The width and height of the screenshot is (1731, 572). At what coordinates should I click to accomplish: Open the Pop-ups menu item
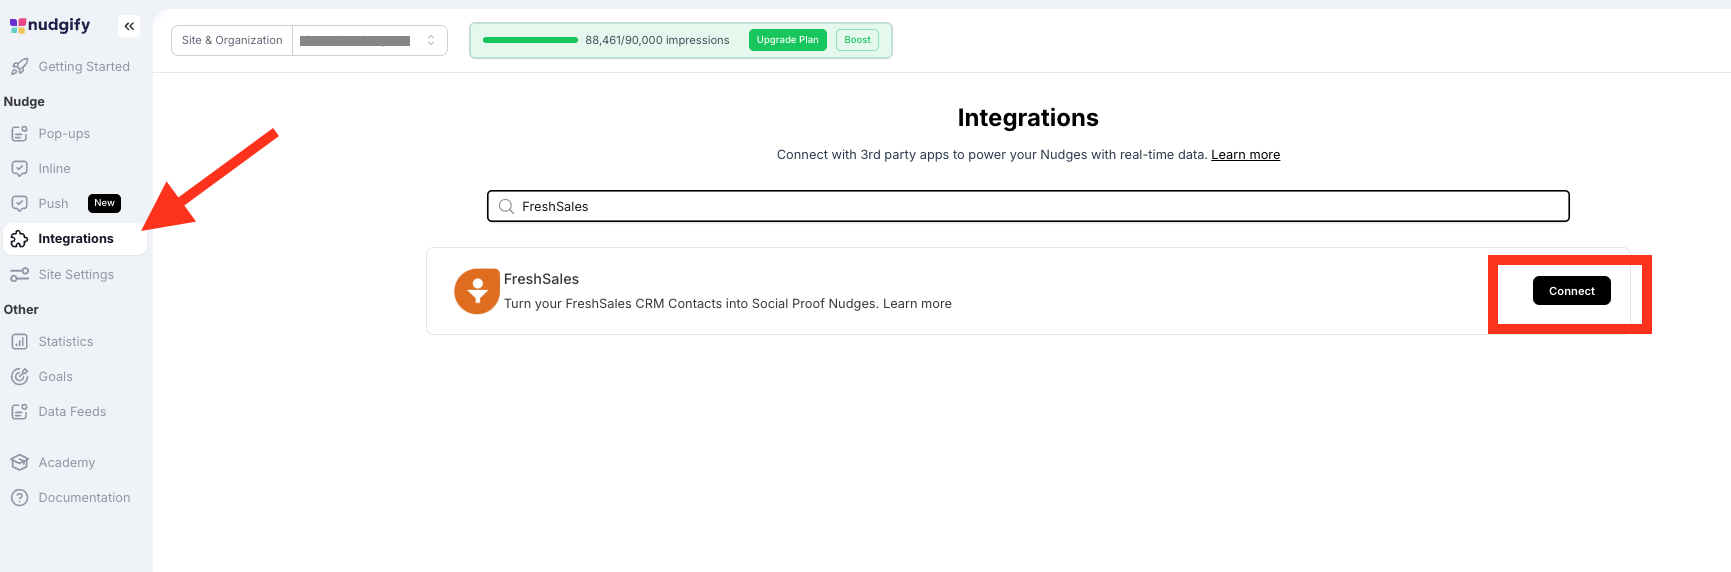point(74,134)
